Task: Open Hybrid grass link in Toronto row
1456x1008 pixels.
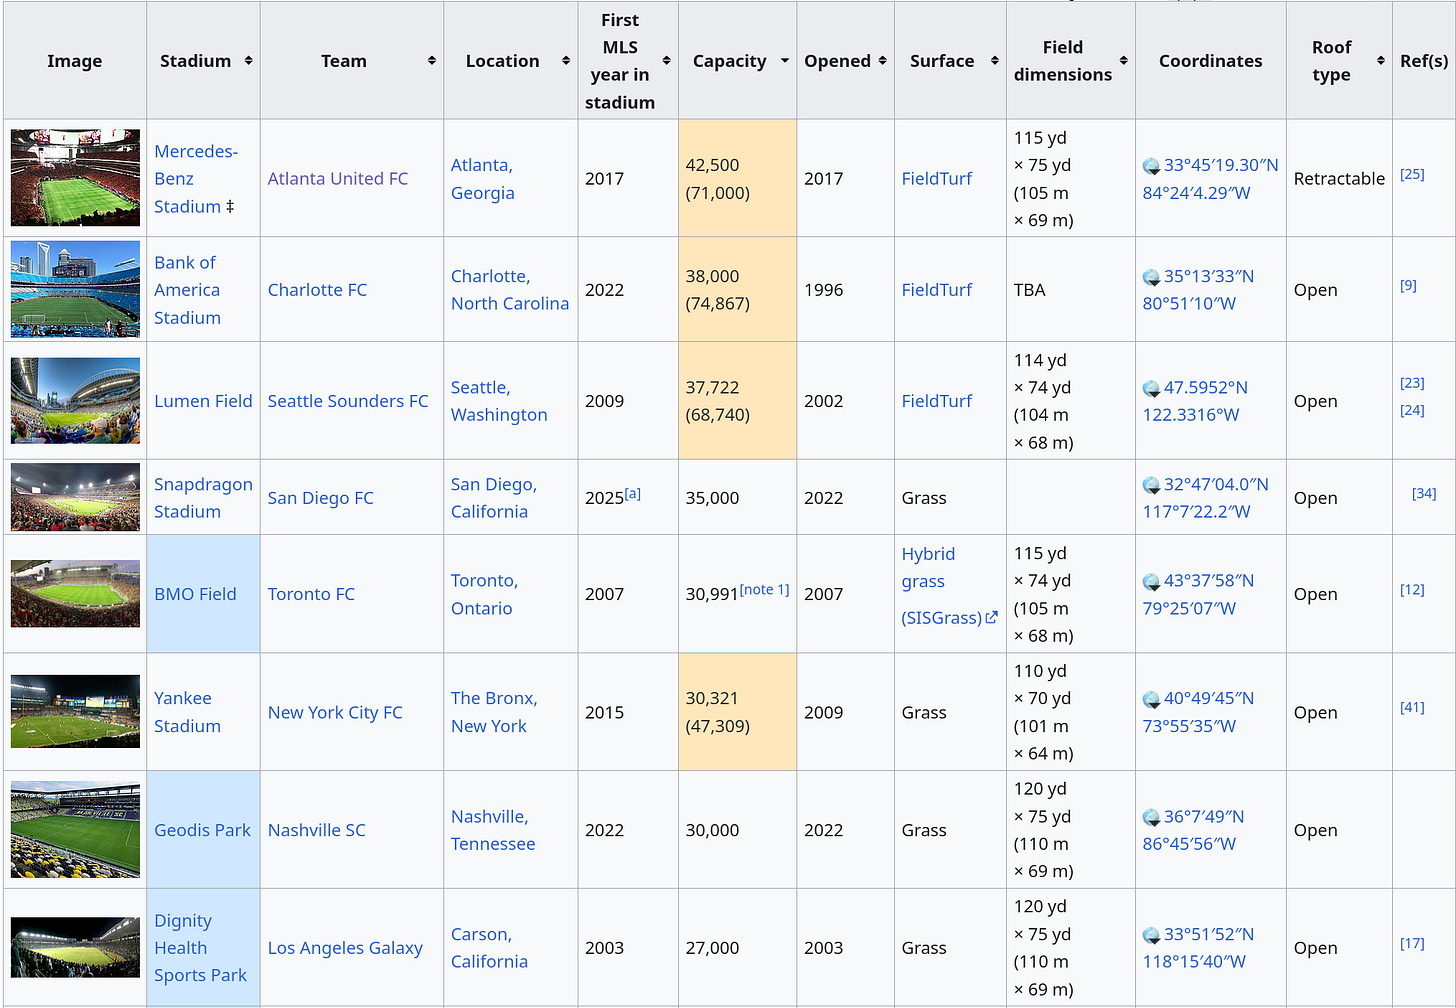Action: pyautogui.click(x=928, y=567)
